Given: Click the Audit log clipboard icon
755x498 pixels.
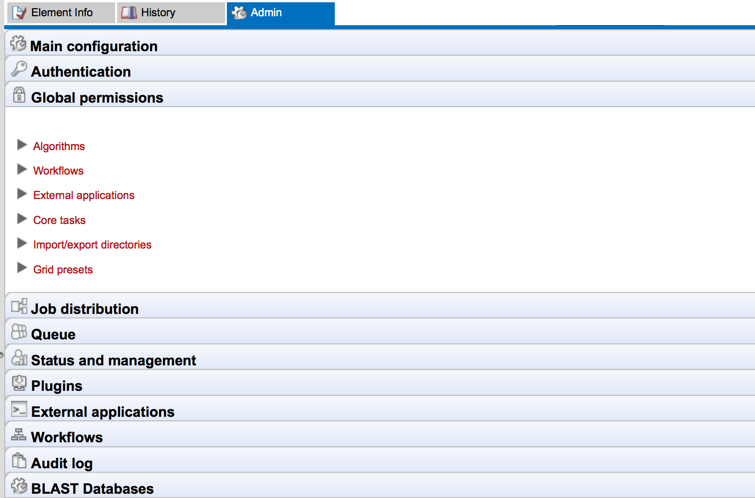Looking at the screenshot, I should (19, 460).
